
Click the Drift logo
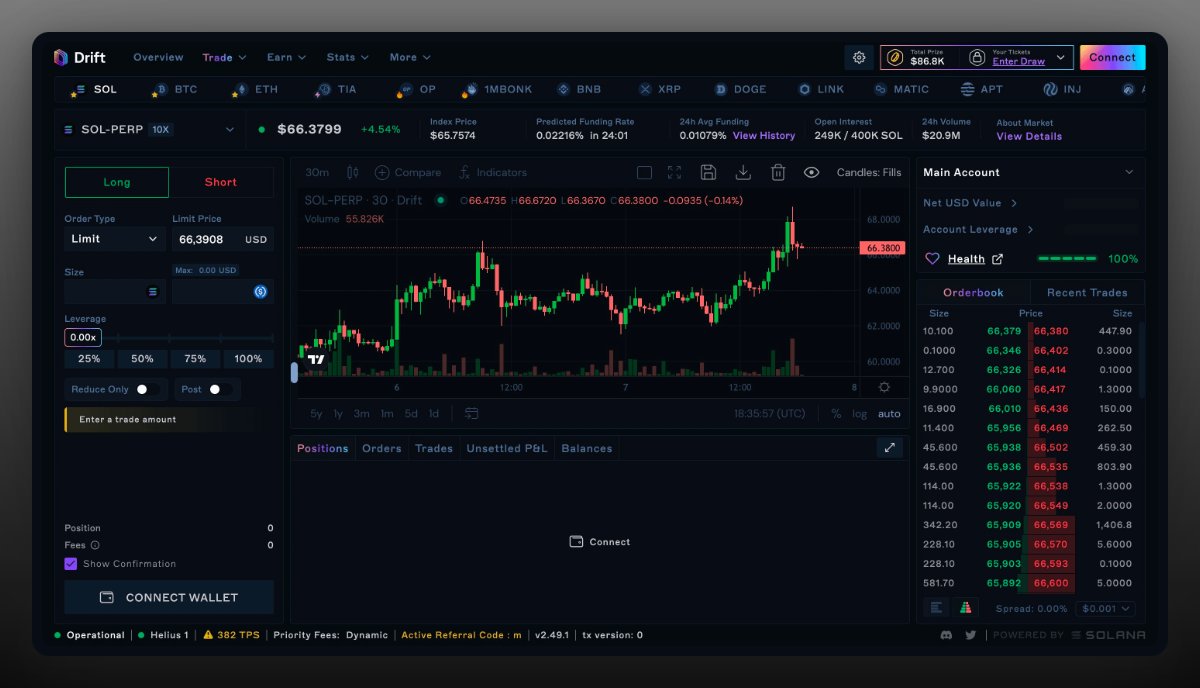pyautogui.click(x=79, y=58)
